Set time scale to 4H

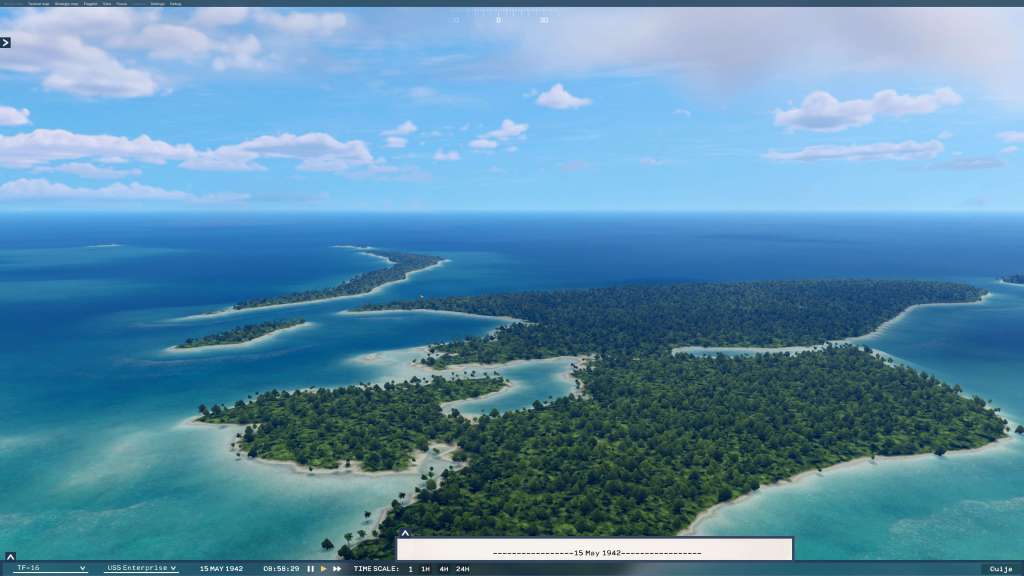443,568
